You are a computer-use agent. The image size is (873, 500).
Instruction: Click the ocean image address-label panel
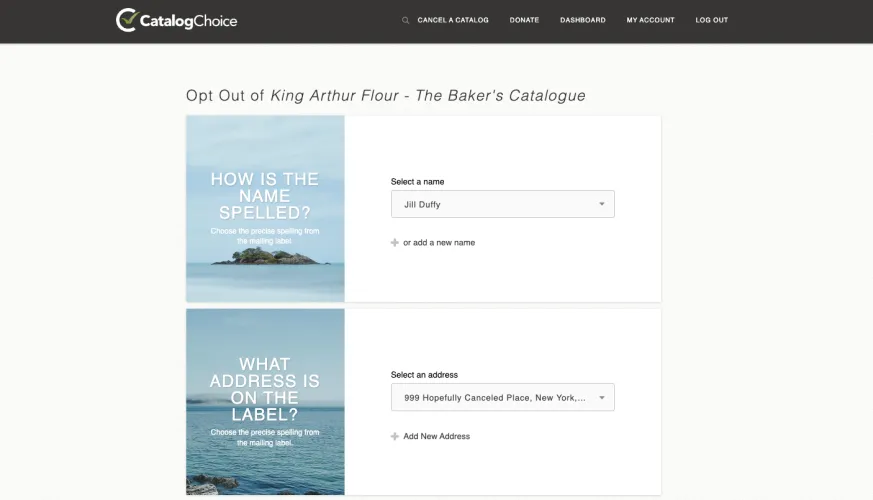point(265,401)
